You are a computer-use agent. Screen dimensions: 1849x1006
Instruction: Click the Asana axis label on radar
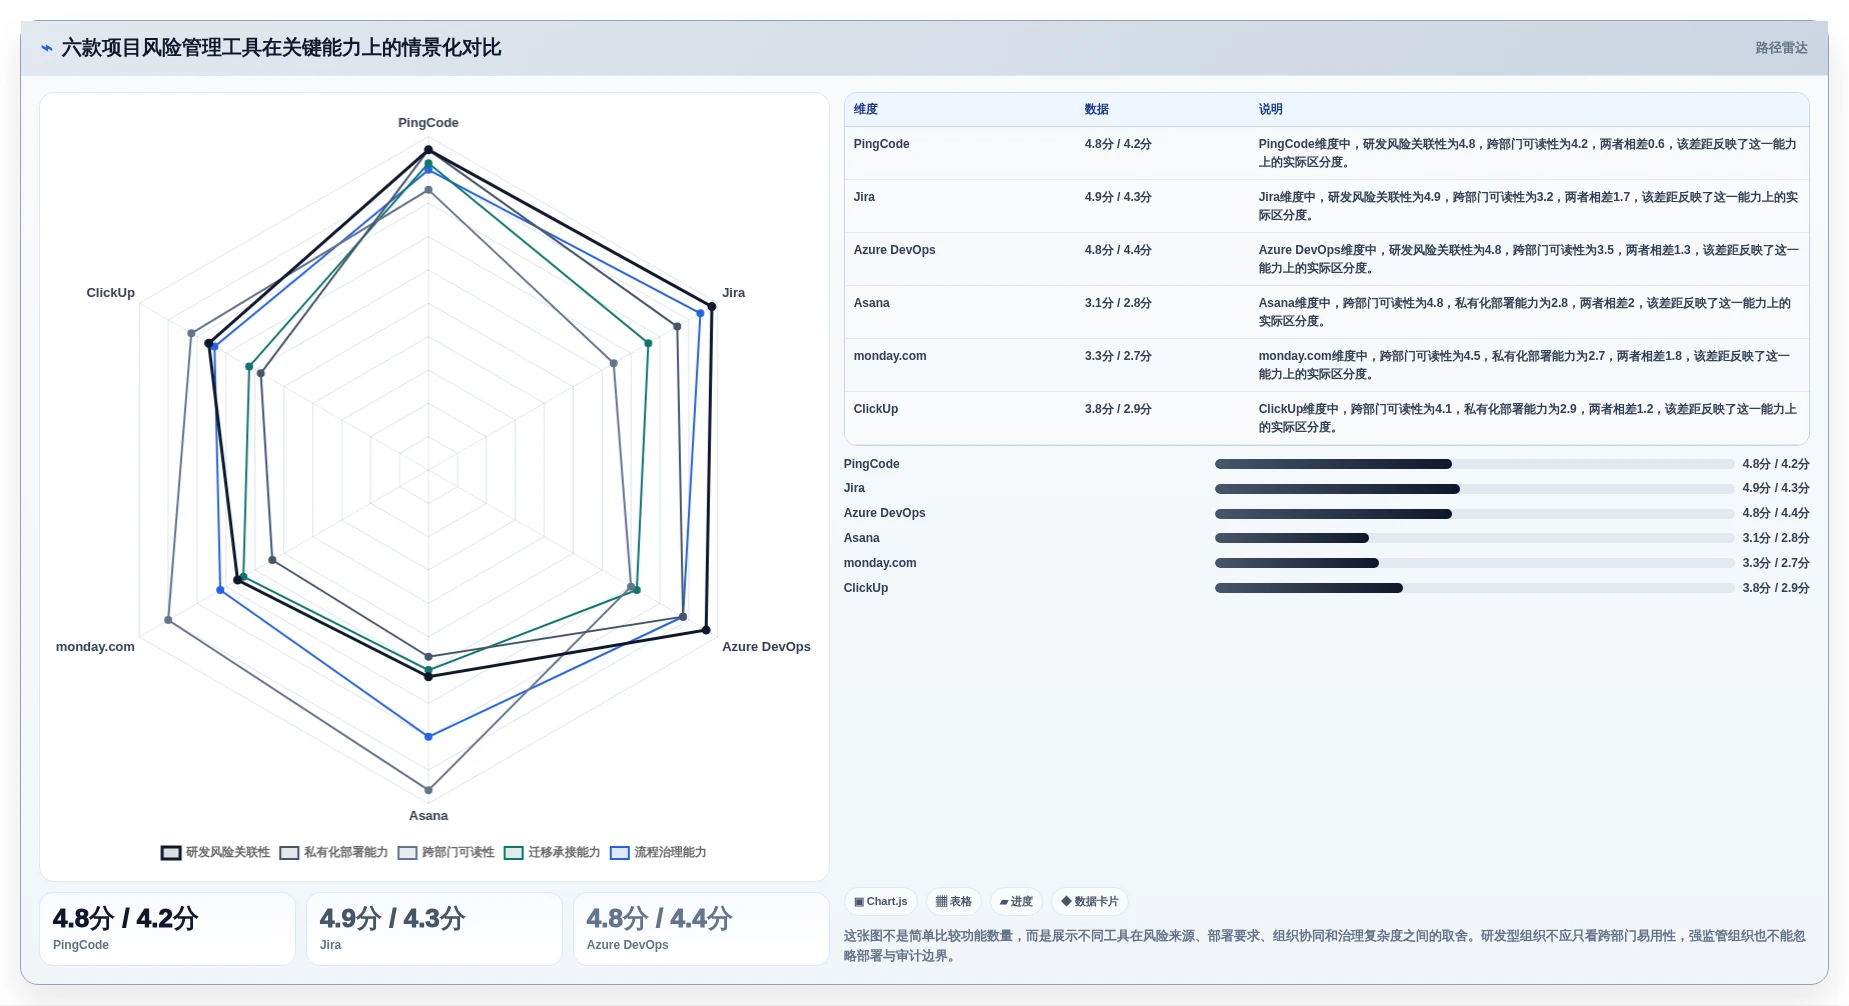click(x=428, y=816)
